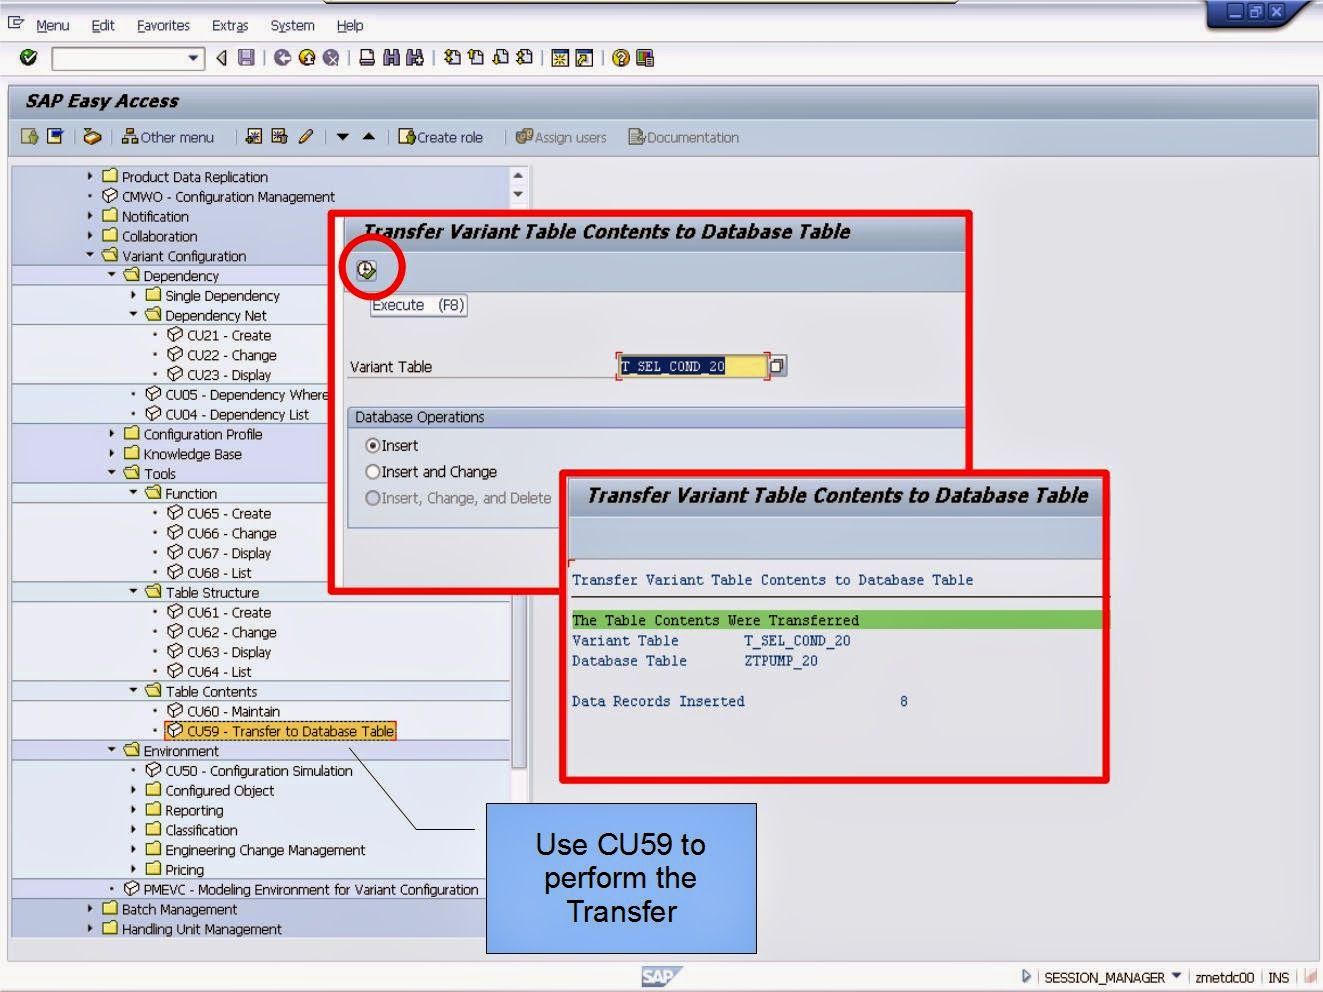The width and height of the screenshot is (1323, 992).
Task: Open the System menu
Action: pyautogui.click(x=292, y=25)
